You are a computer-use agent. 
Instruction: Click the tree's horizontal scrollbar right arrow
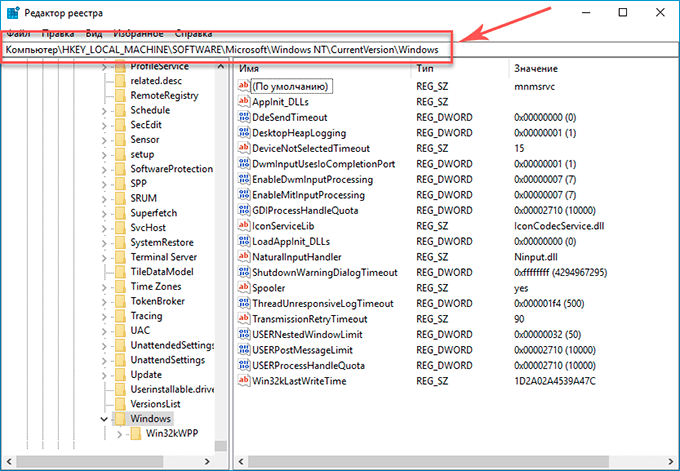click(207, 461)
